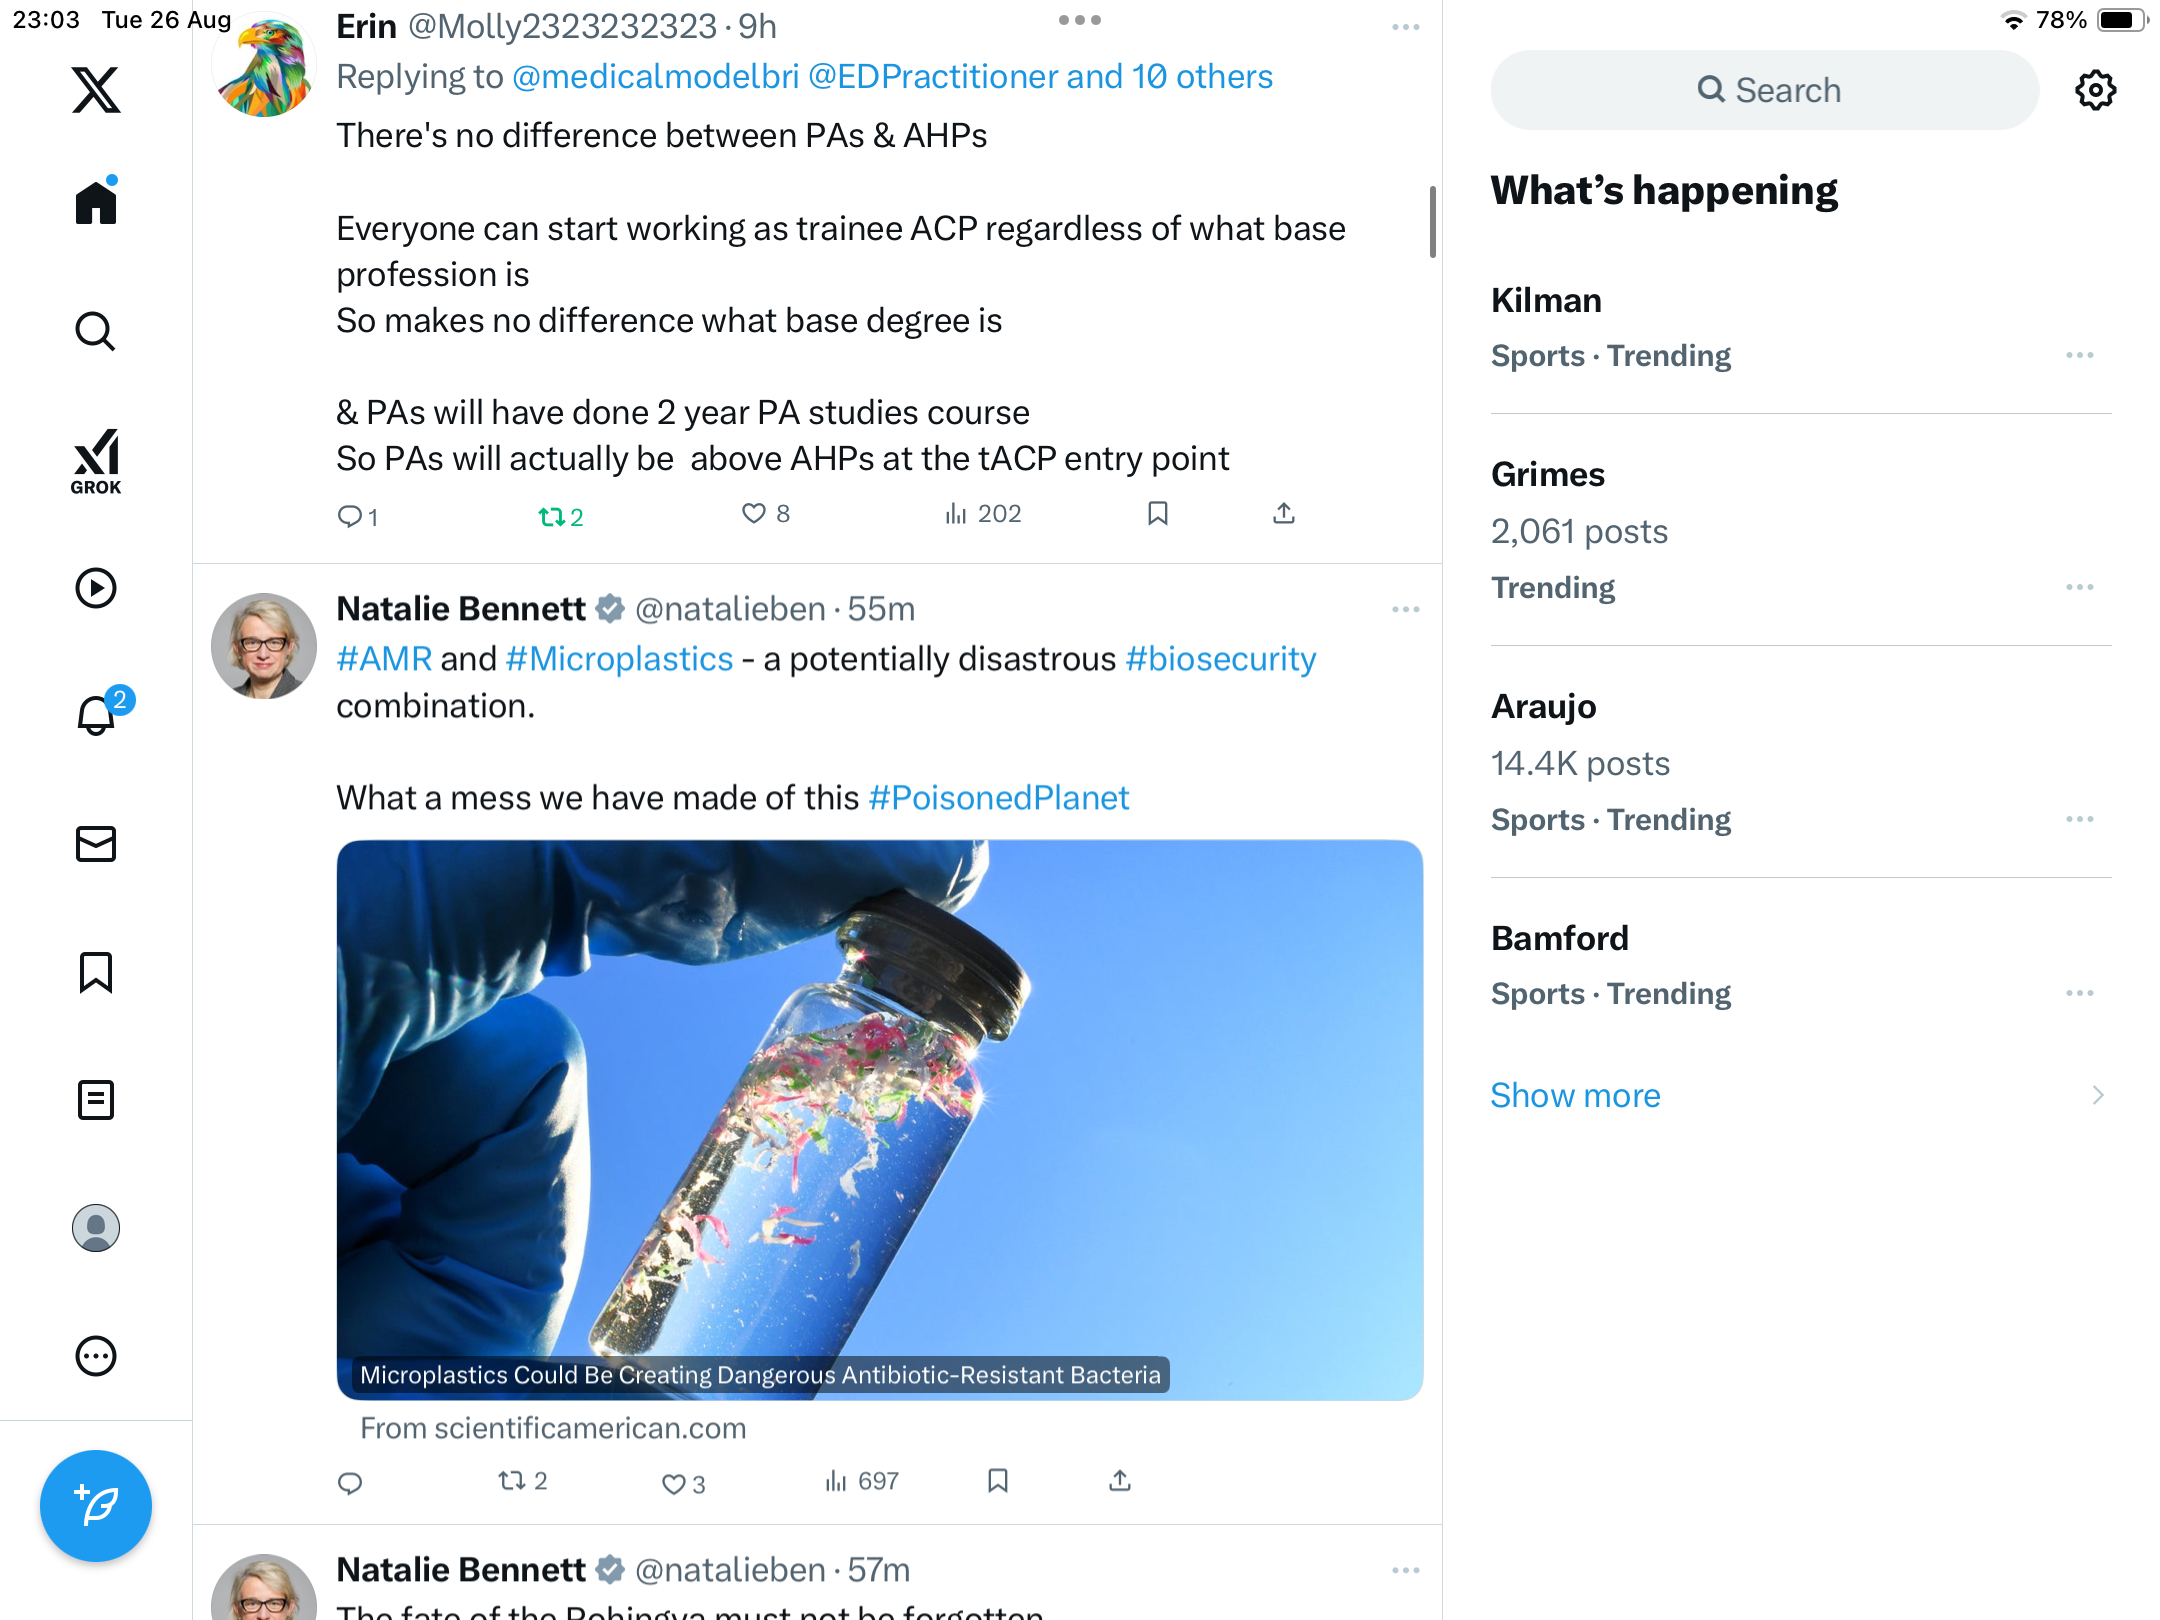Open the #PoisonedPlanet hashtag link
Image resolution: width=2160 pixels, height=1620 pixels.
coord(999,798)
